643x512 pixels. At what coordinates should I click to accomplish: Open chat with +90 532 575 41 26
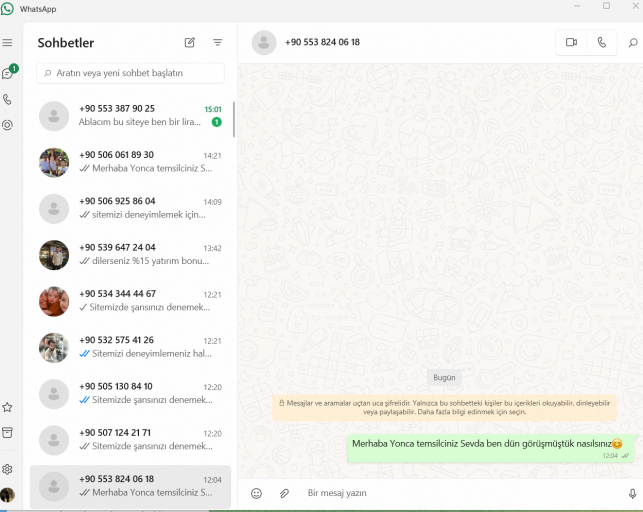(130, 348)
